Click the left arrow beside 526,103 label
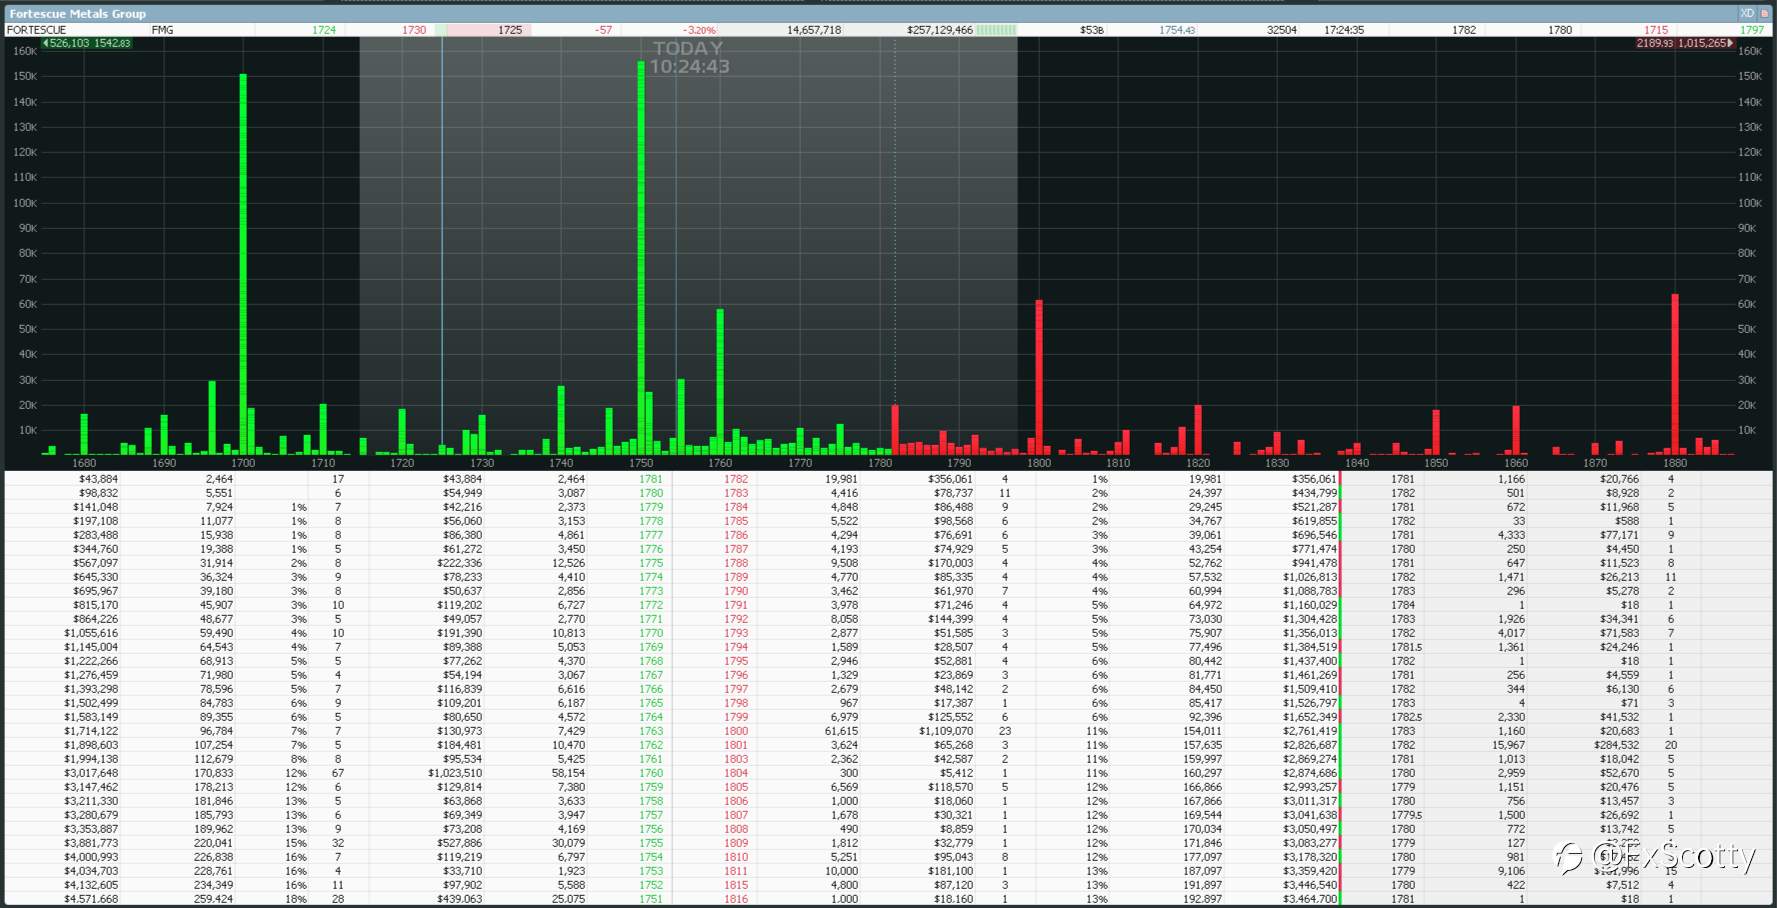This screenshot has width=1777, height=908. [45, 43]
